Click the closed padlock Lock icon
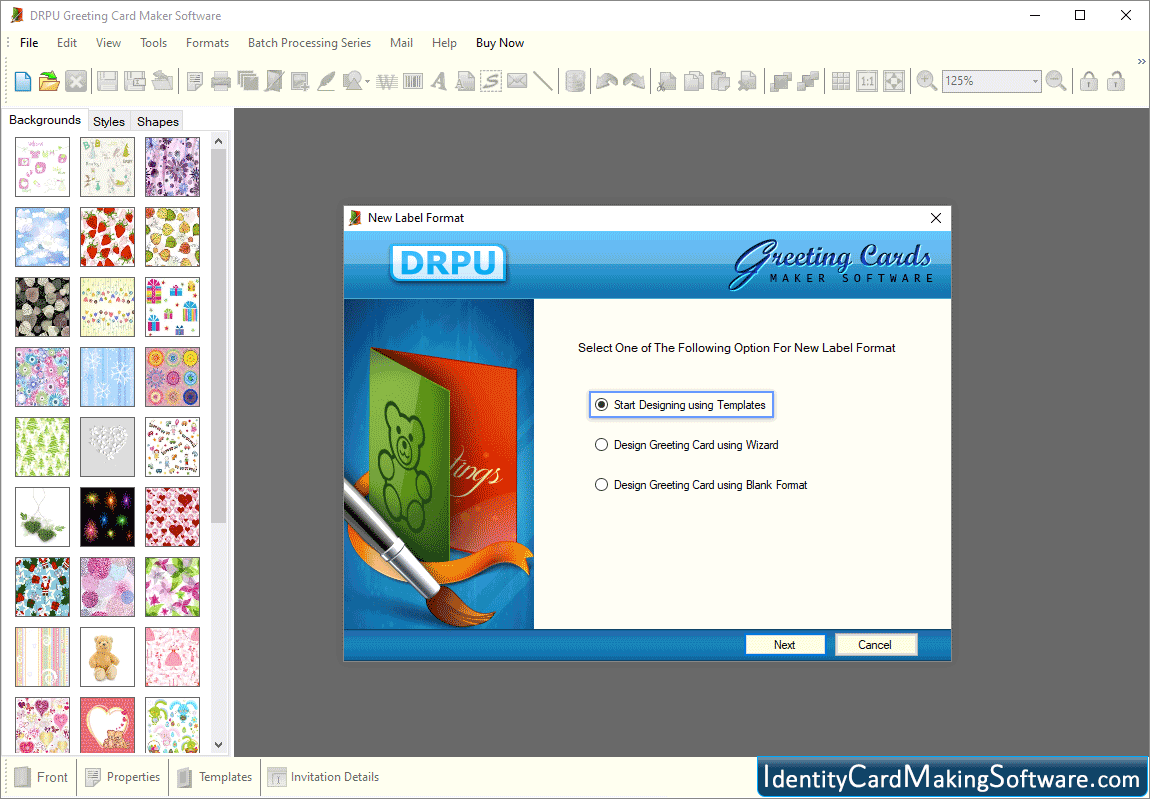 (x=1089, y=81)
